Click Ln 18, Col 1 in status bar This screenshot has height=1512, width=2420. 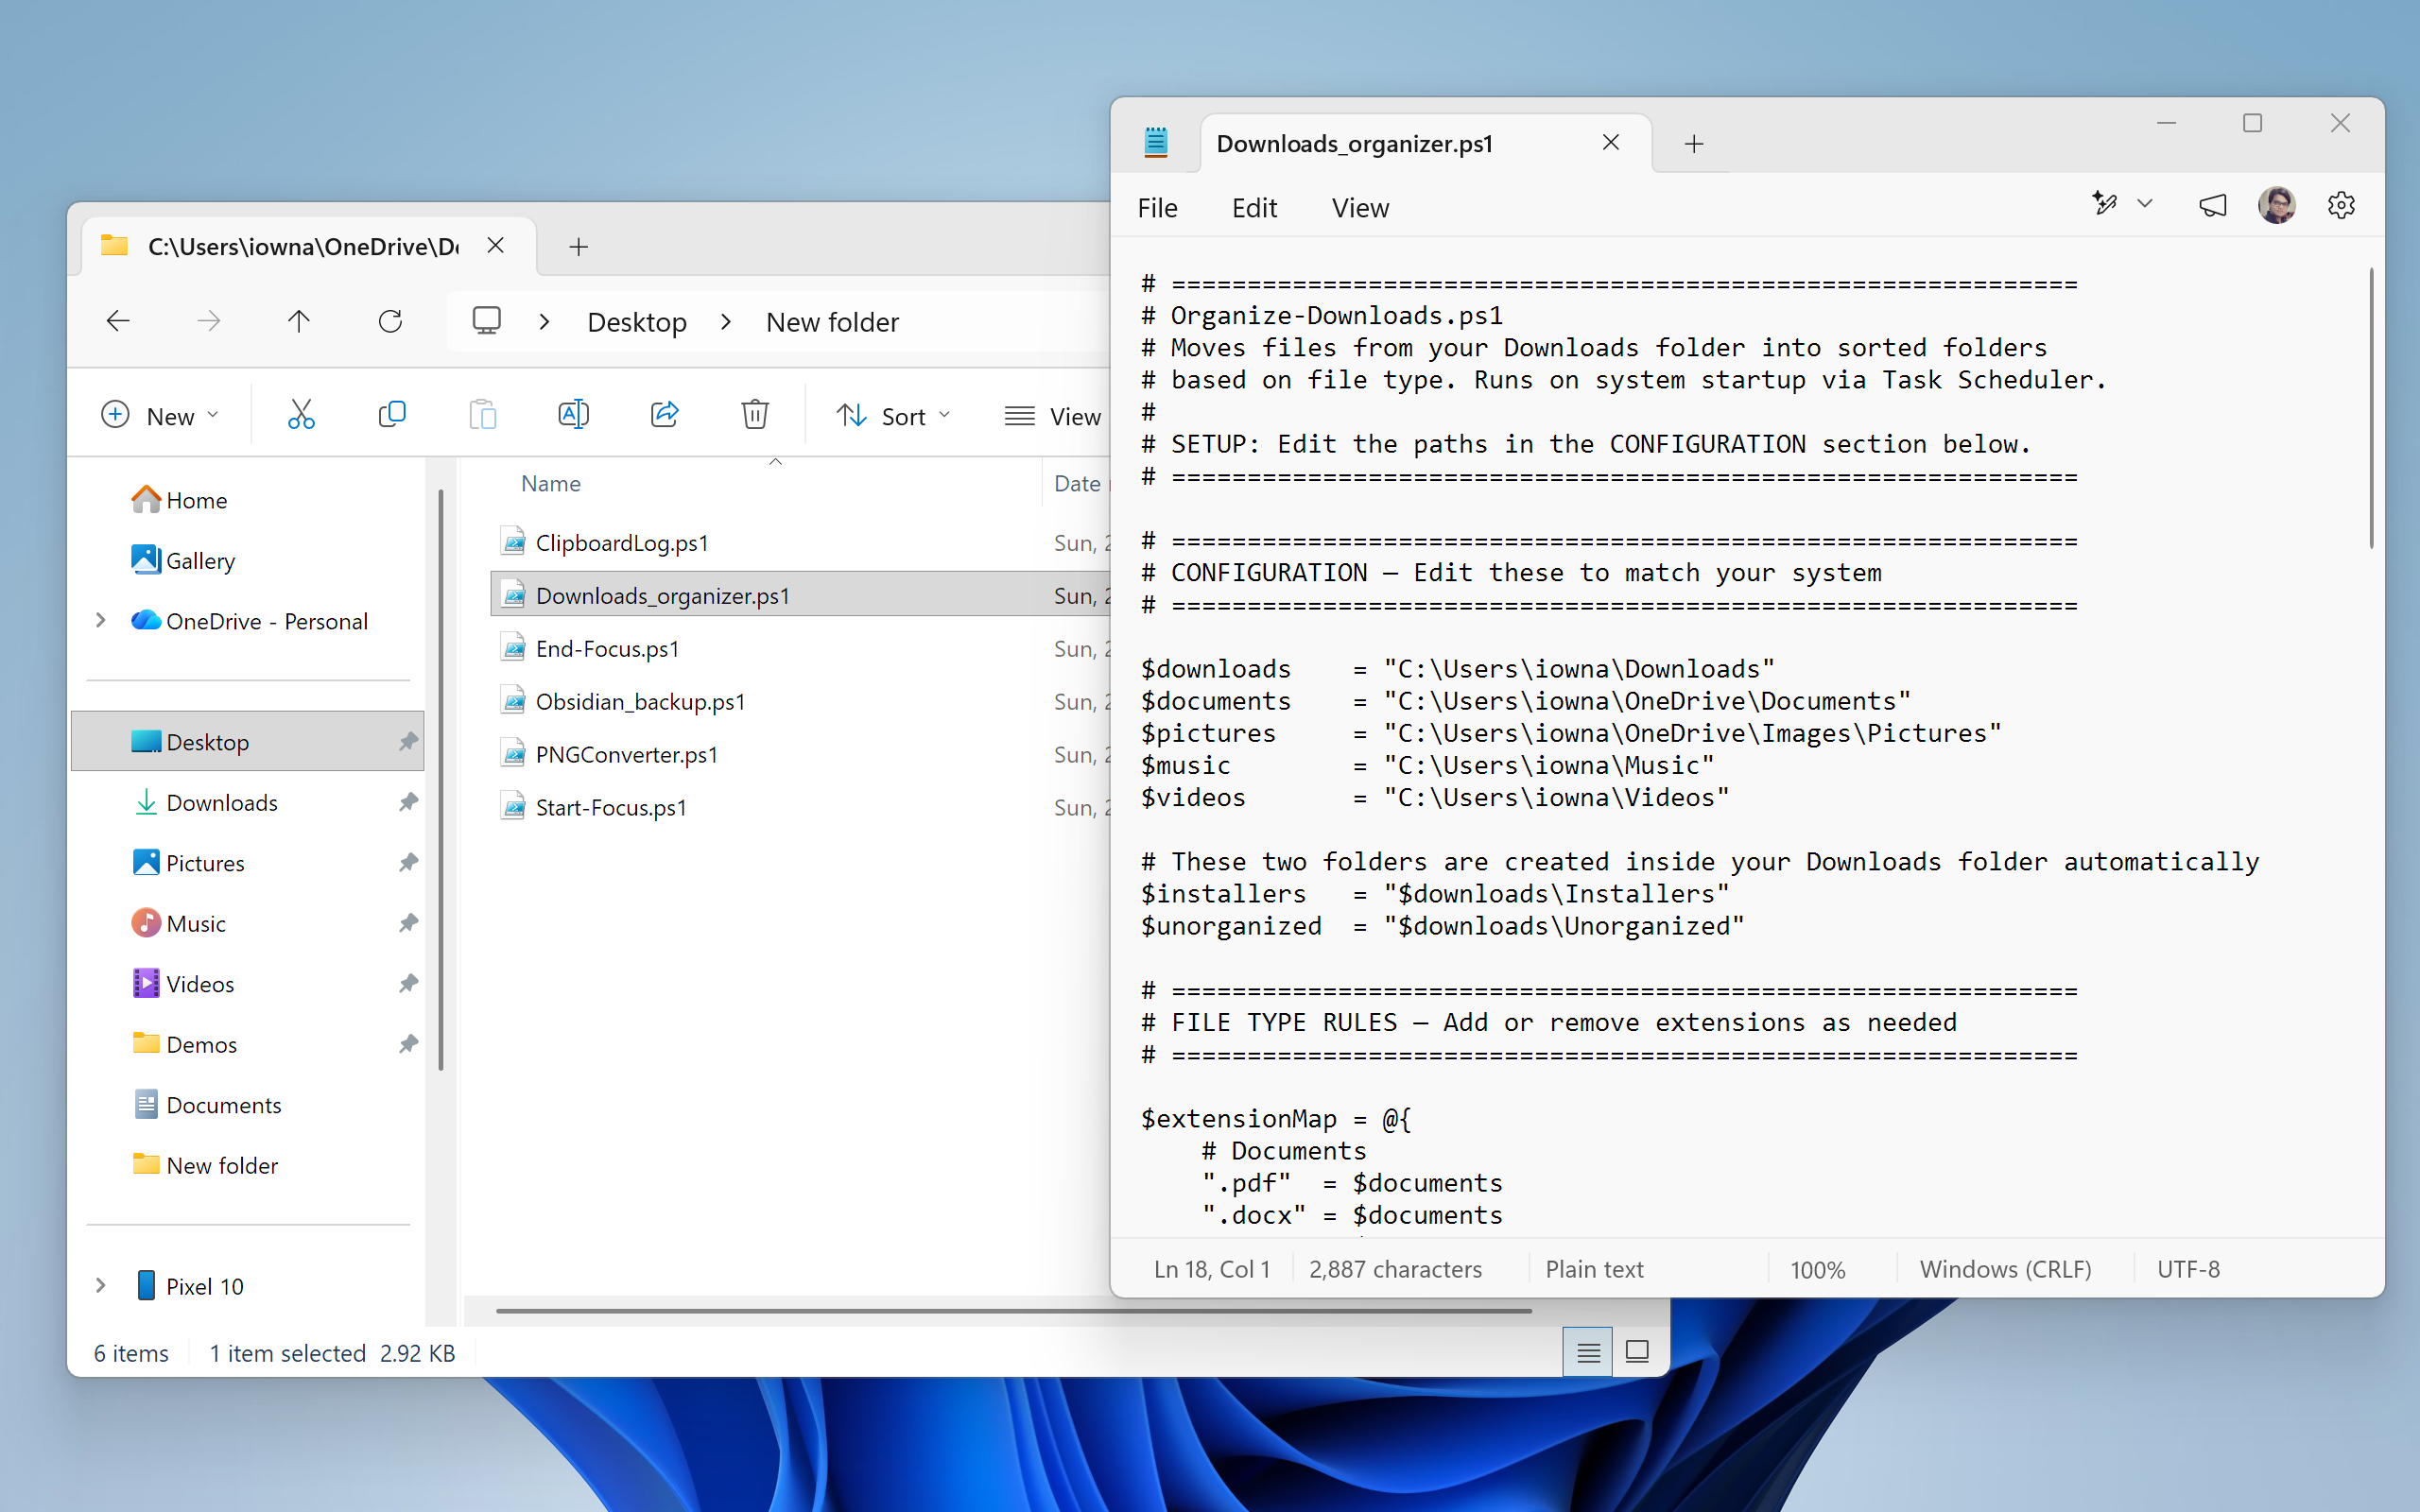[1211, 1269]
